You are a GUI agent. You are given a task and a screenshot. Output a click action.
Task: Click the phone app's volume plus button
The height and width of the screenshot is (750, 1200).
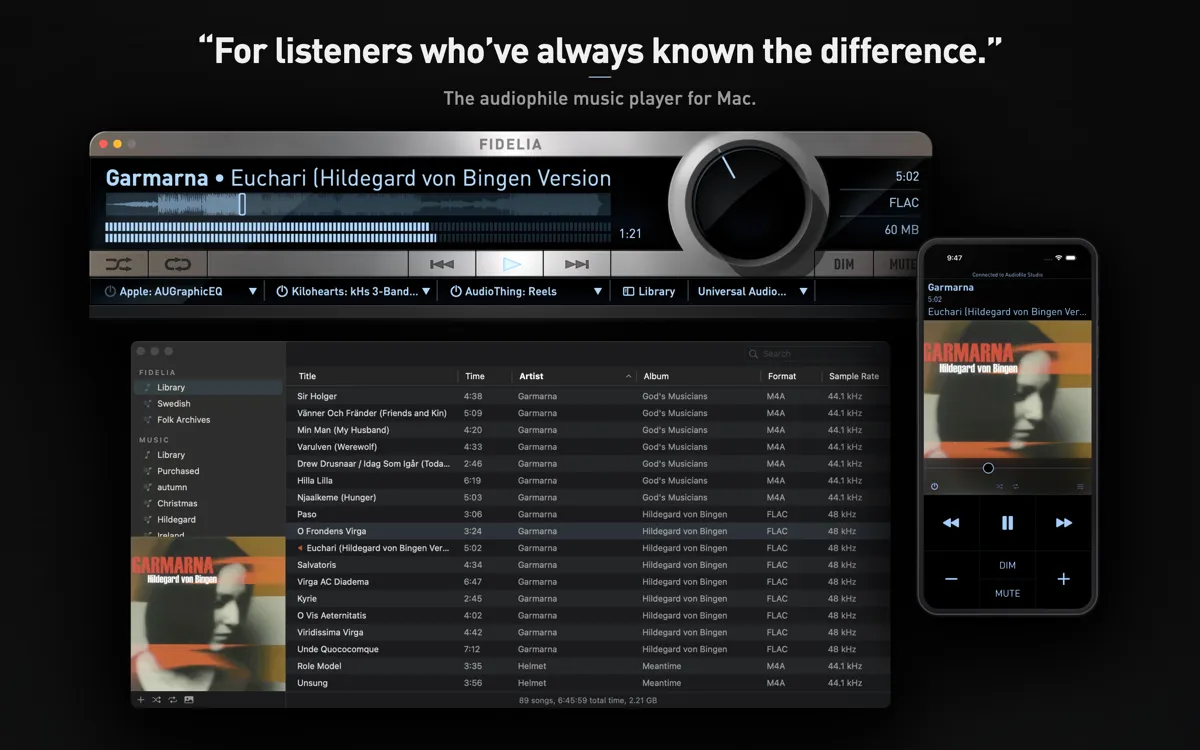coord(1064,579)
